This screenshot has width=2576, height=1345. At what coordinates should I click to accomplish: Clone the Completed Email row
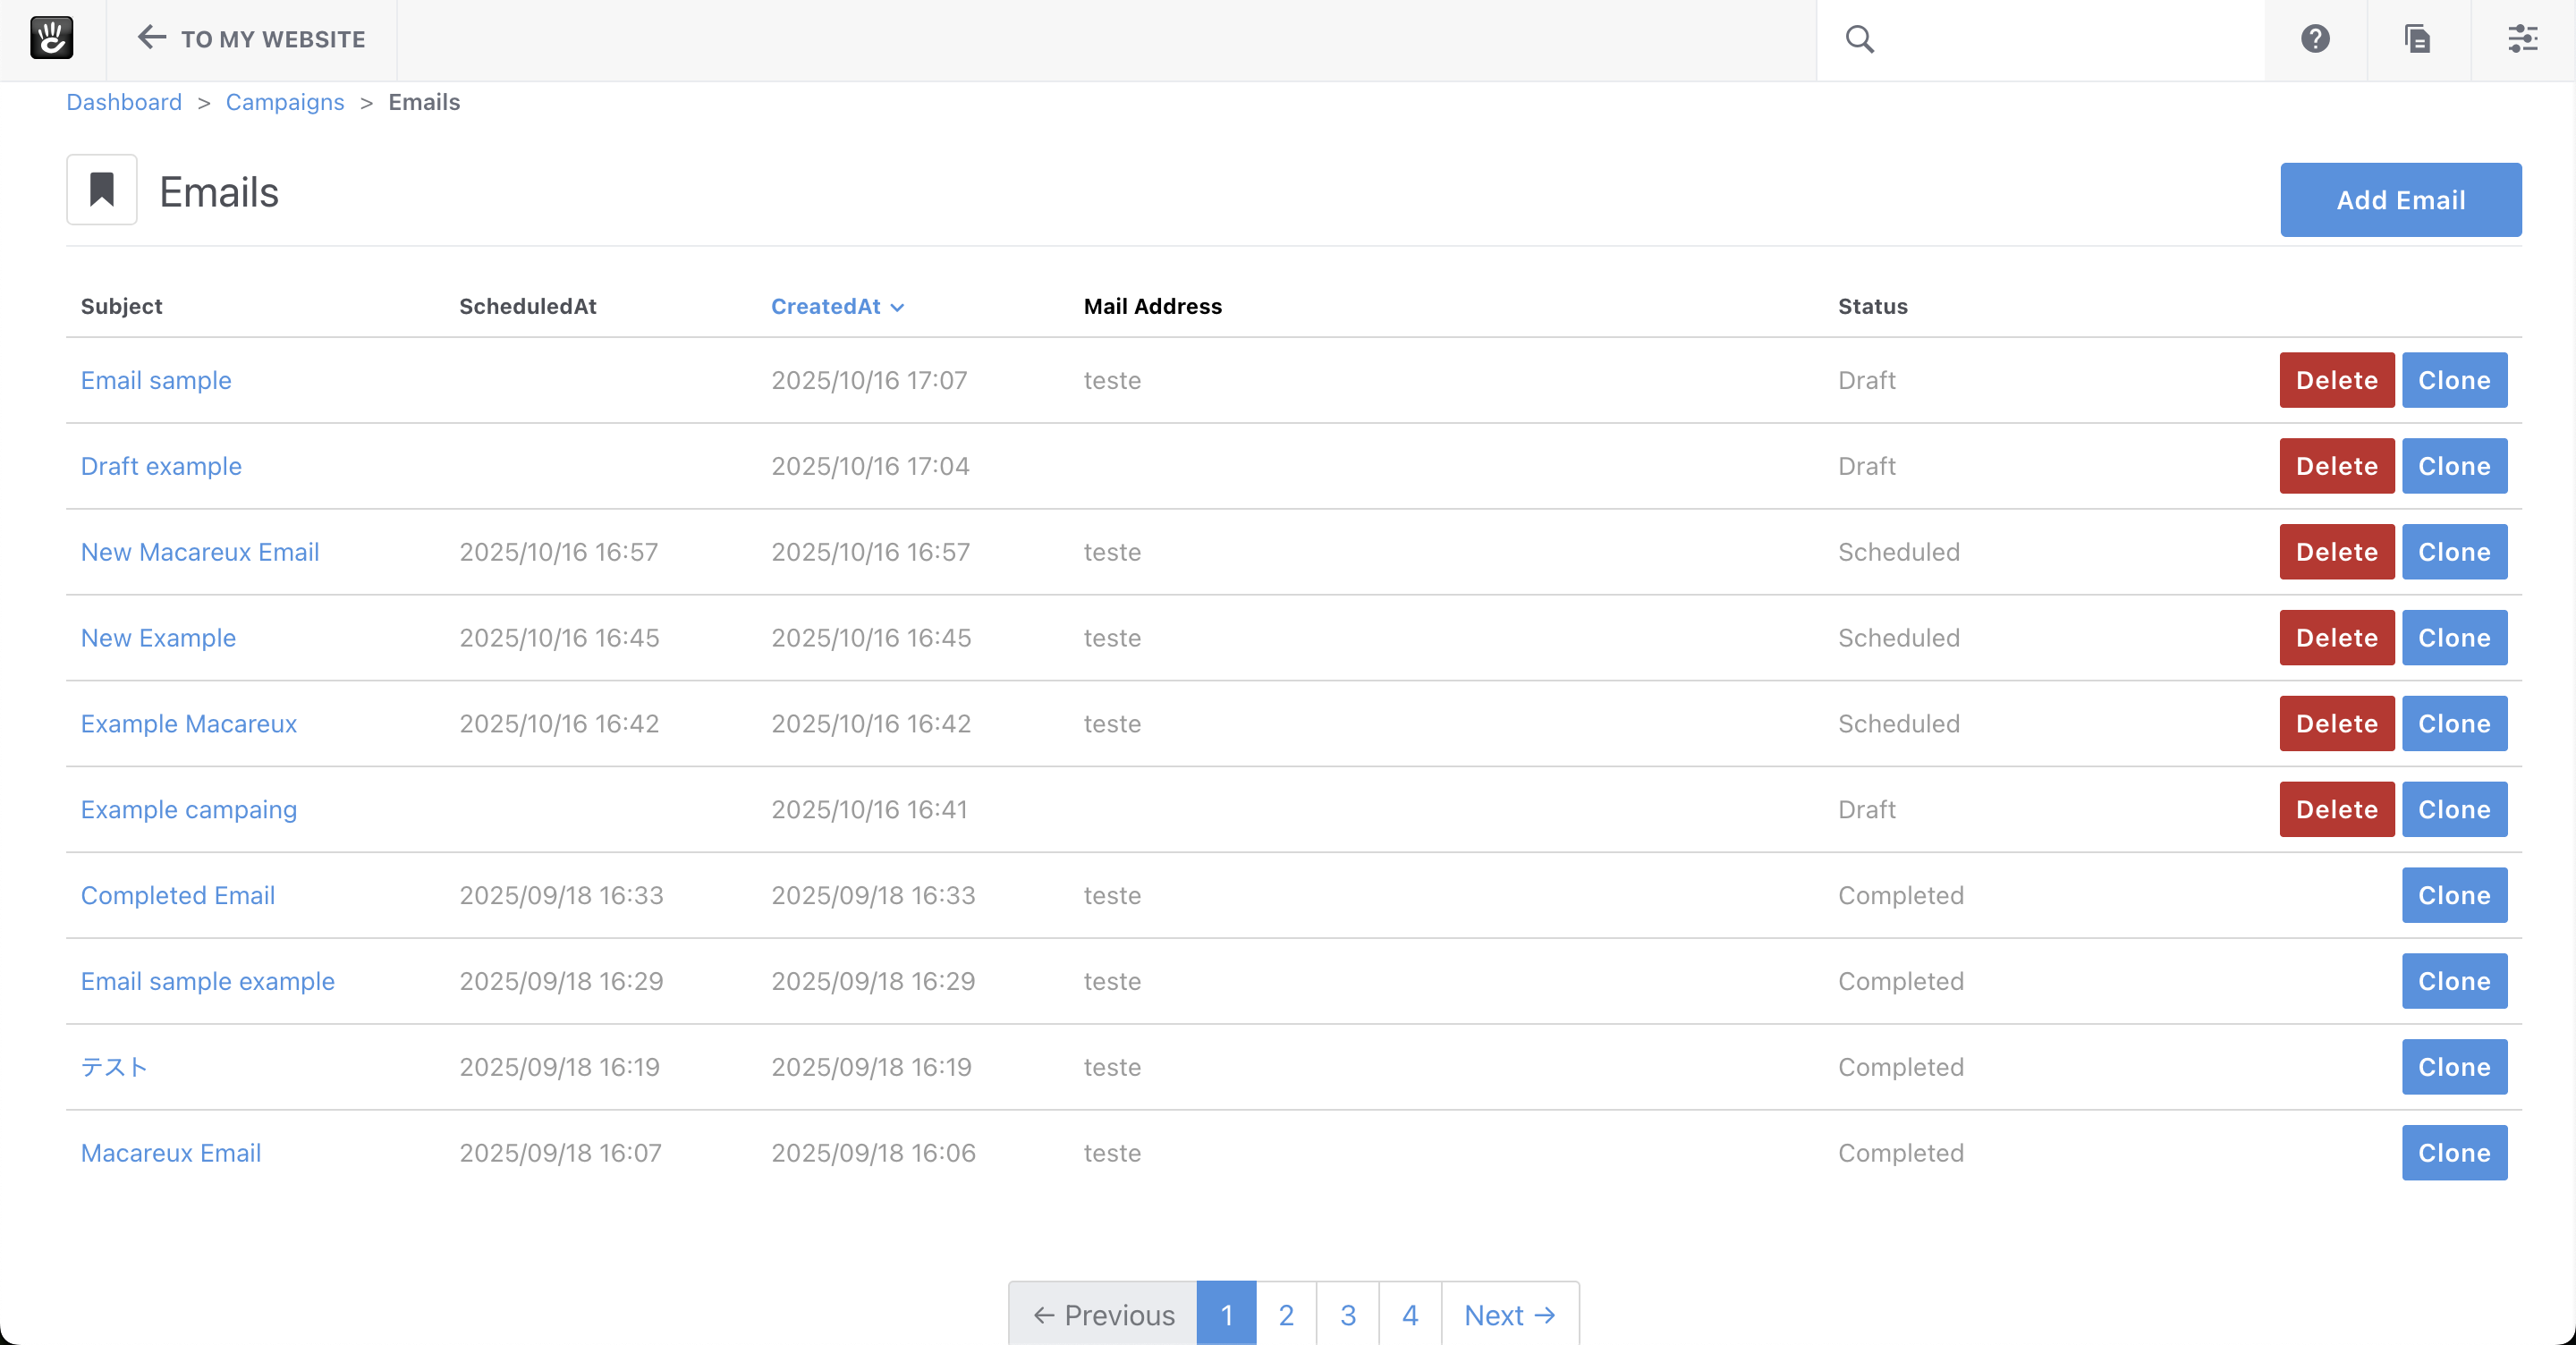2453,895
